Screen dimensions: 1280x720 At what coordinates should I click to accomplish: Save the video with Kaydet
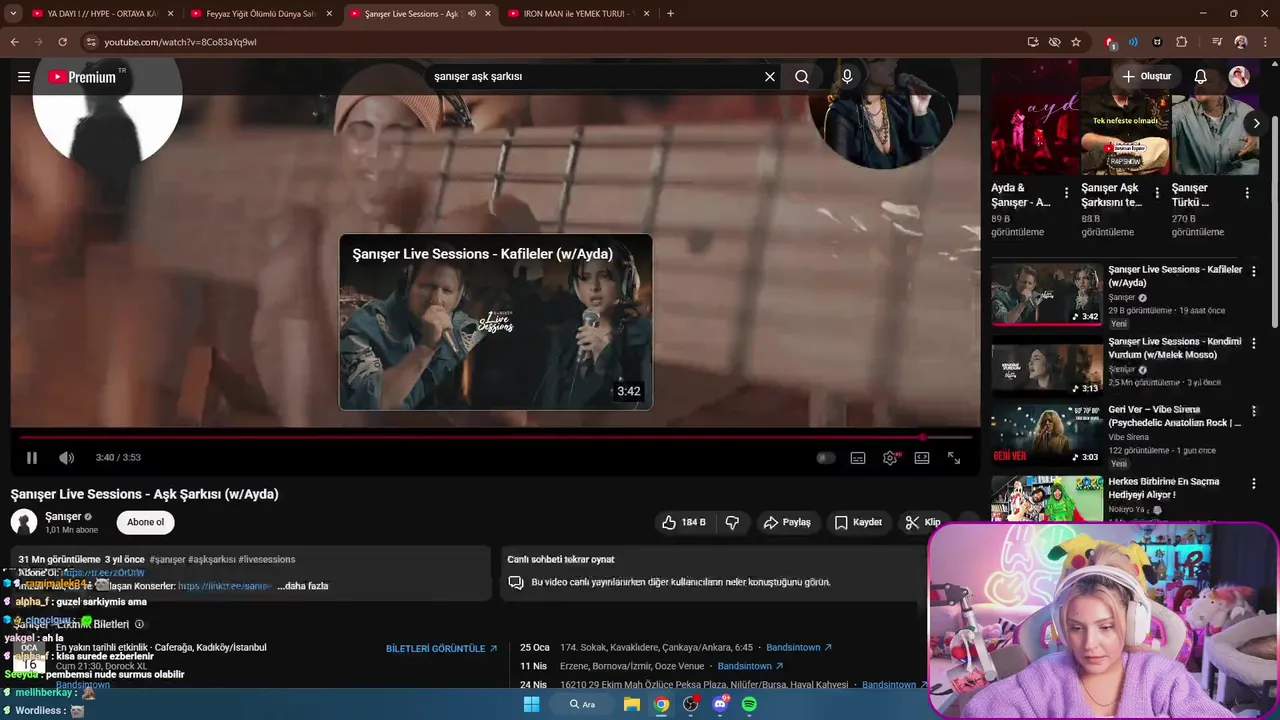click(x=858, y=522)
